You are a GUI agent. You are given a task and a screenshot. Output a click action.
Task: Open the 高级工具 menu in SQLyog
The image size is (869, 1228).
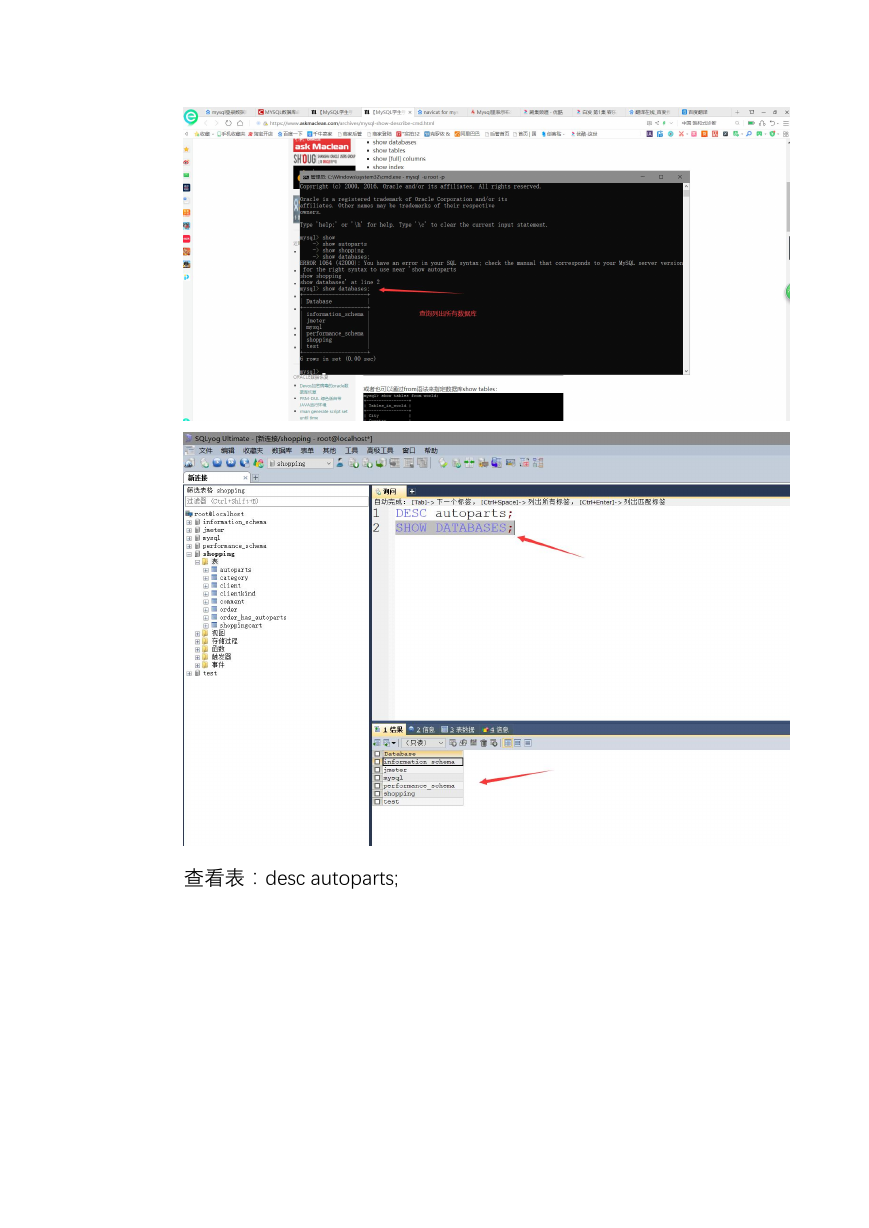[380, 451]
